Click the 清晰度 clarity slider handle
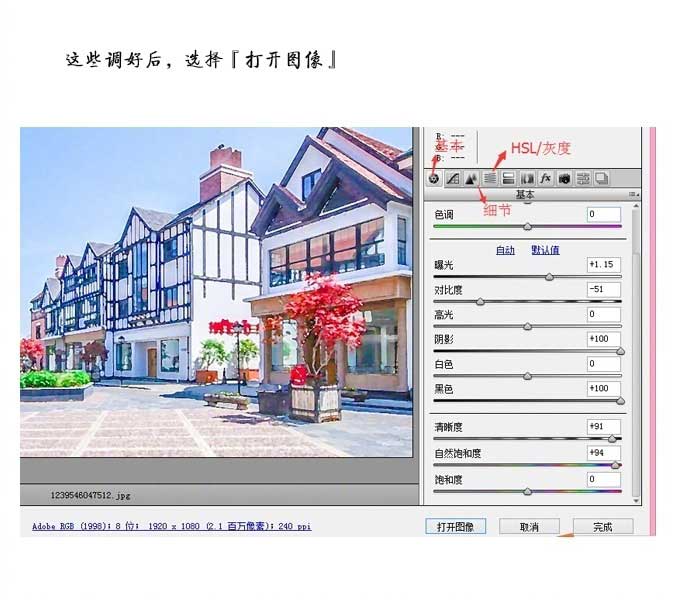 612,439
